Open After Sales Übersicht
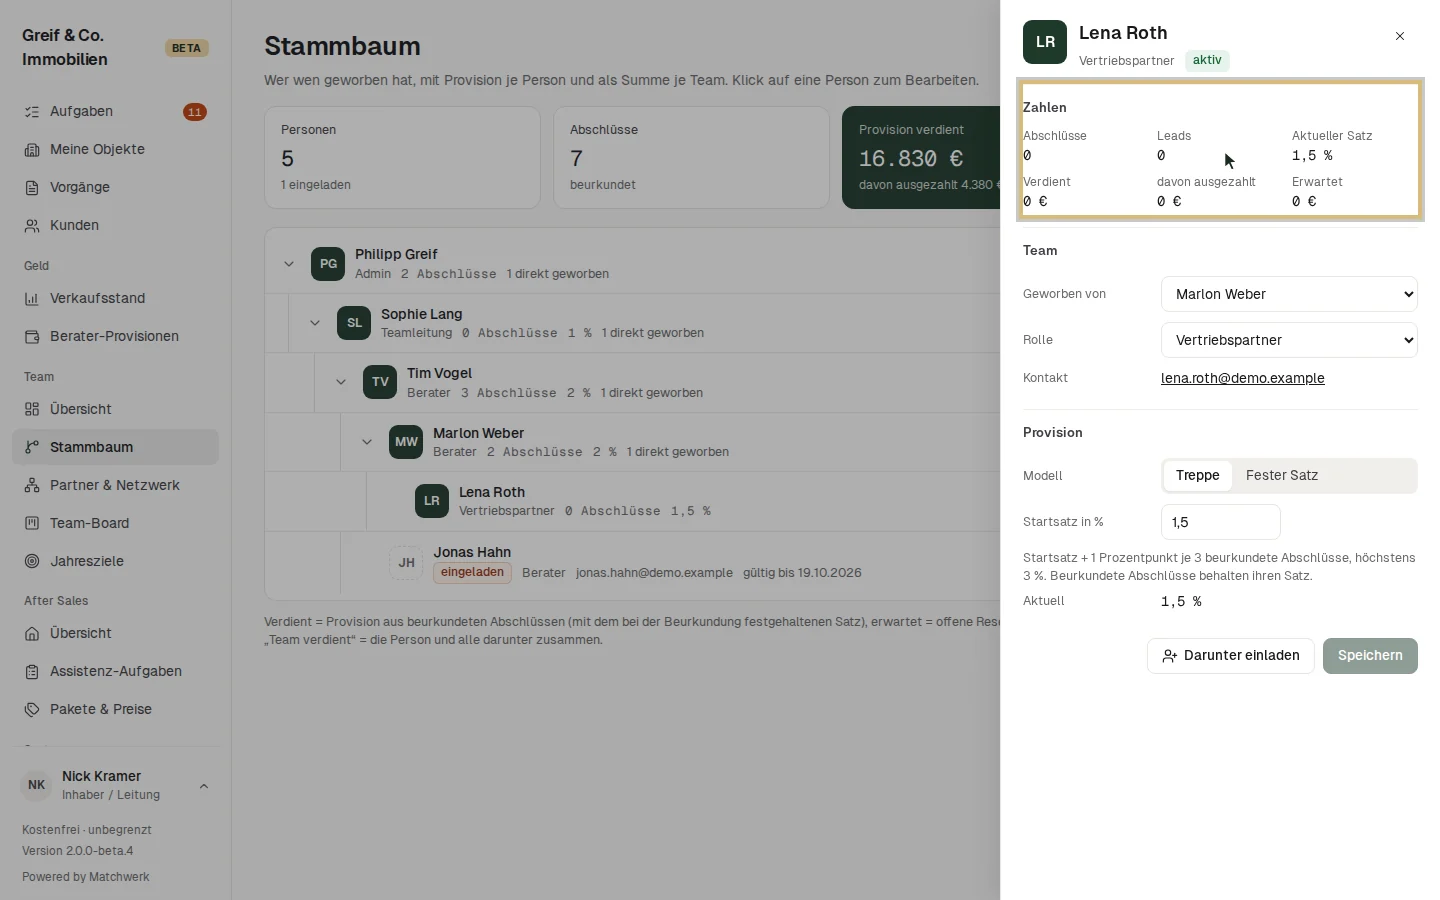Viewport: 1440px width, 900px height. [115, 634]
